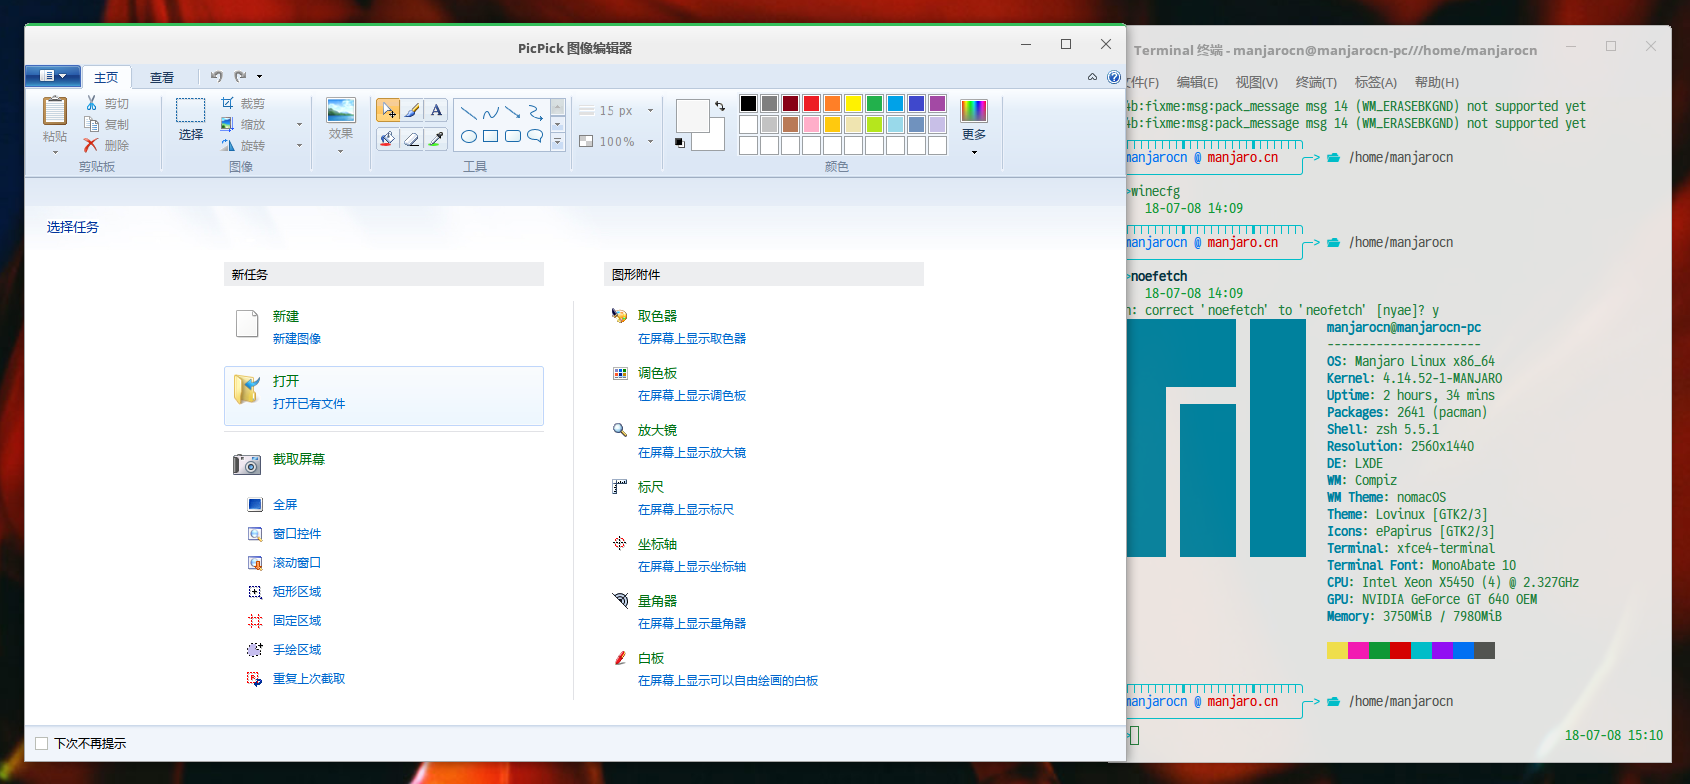
Task: Open the 100% opacity dropdown
Action: tap(650, 142)
